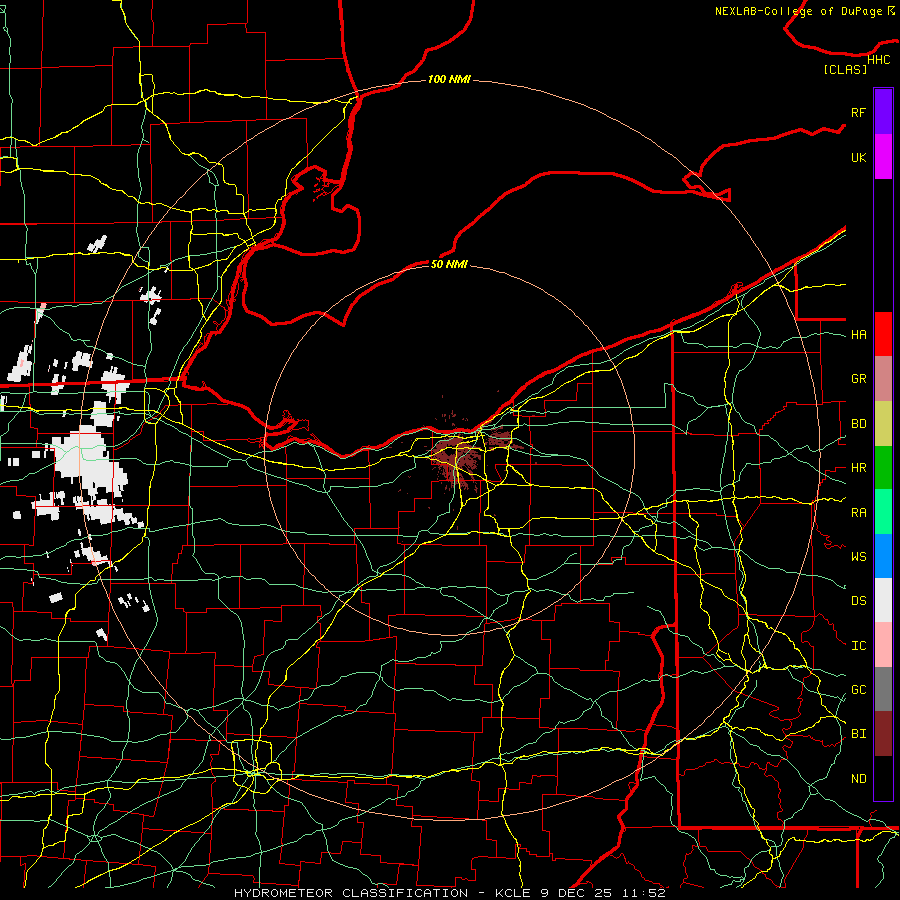Click the ND black legend color block
The width and height of the screenshot is (900, 900).
[883, 778]
